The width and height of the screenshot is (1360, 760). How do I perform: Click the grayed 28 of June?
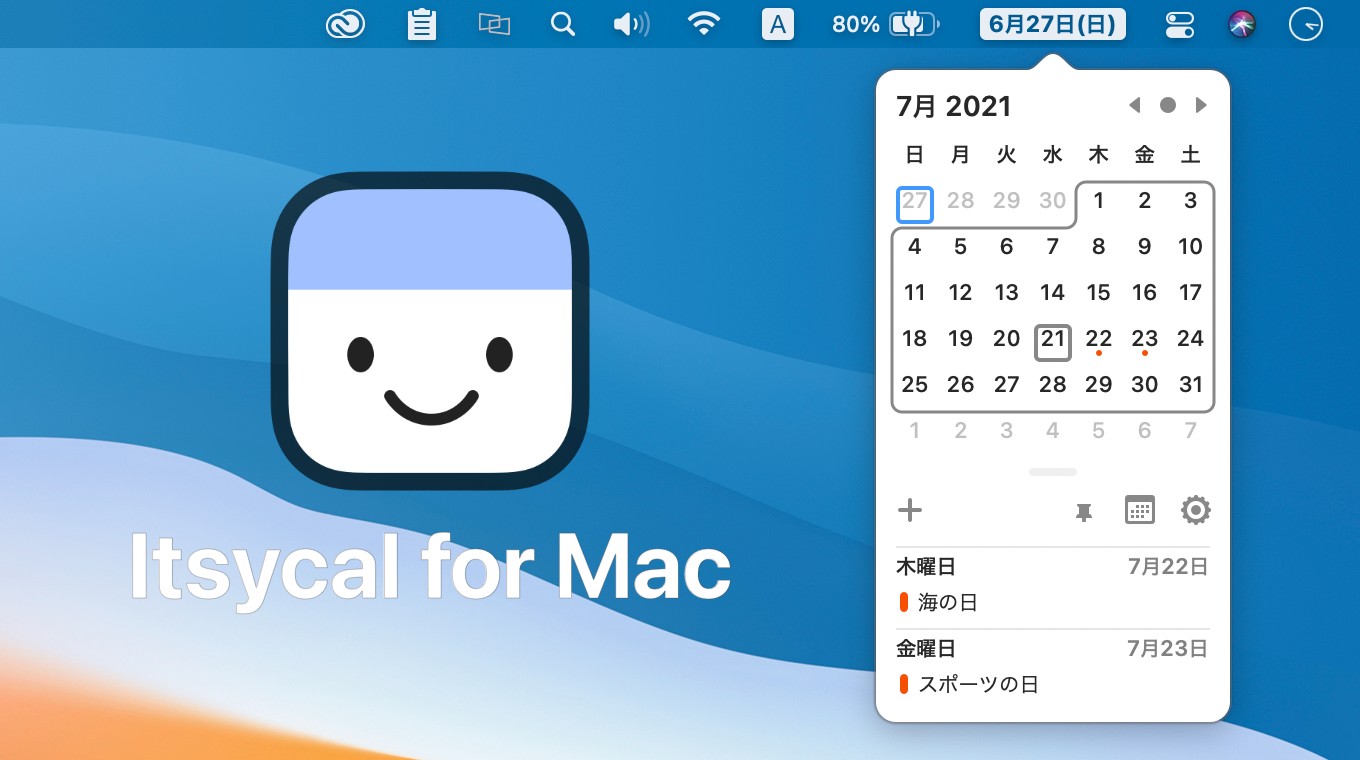pos(961,201)
